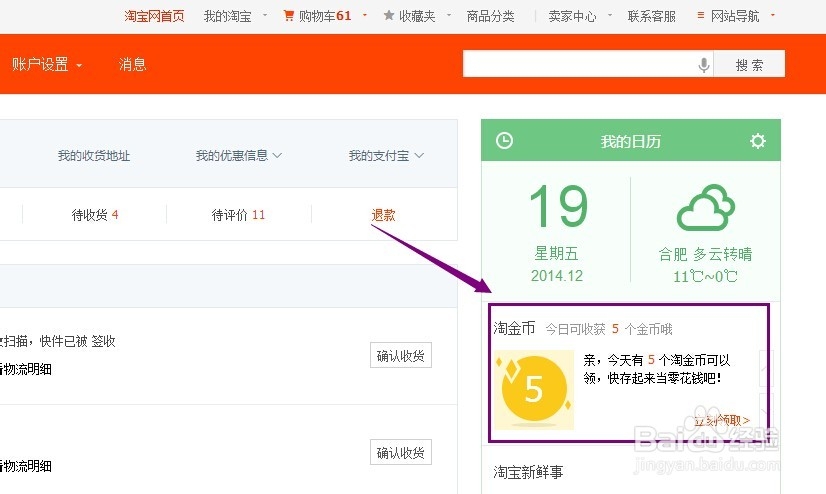The height and width of the screenshot is (494, 826).
Task: Open 我的淘宝 menu item
Action: (x=228, y=16)
